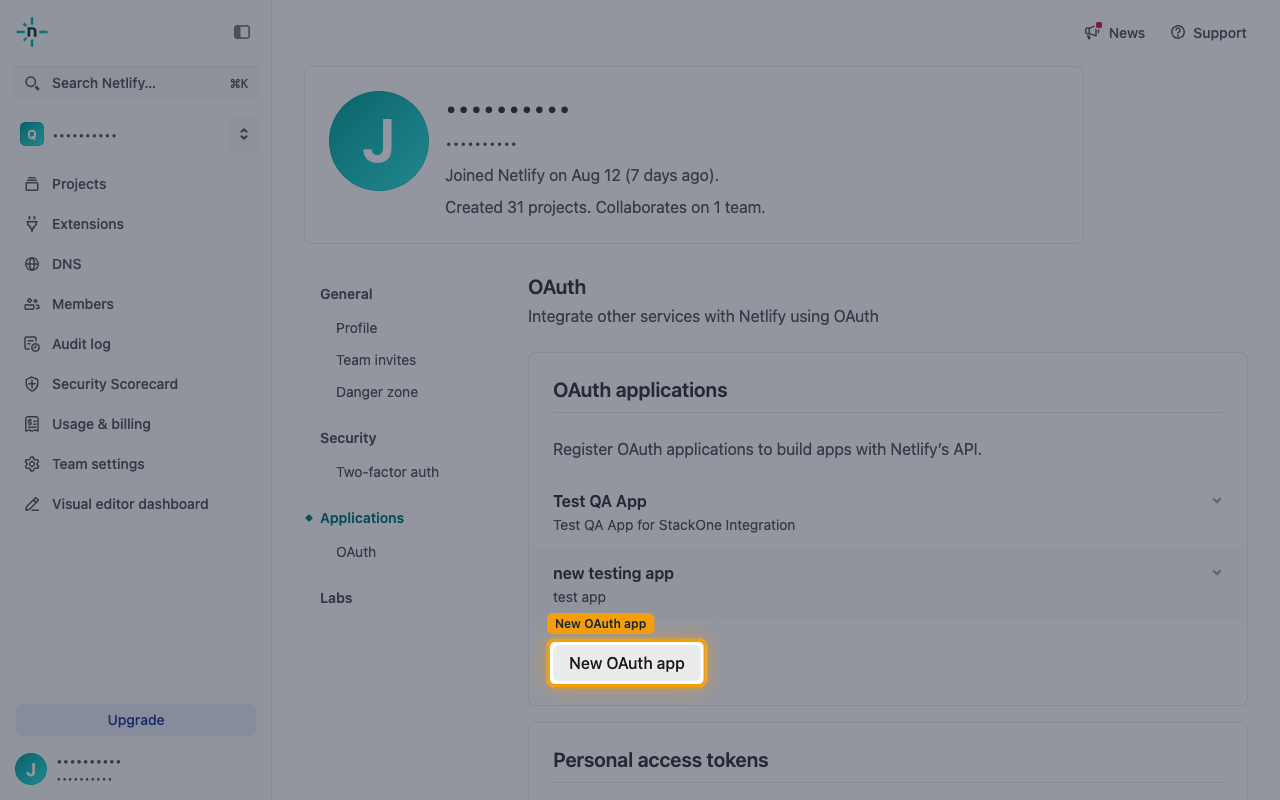This screenshot has height=800, width=1280.
Task: Go to DNS in the sidebar
Action: tap(136, 264)
